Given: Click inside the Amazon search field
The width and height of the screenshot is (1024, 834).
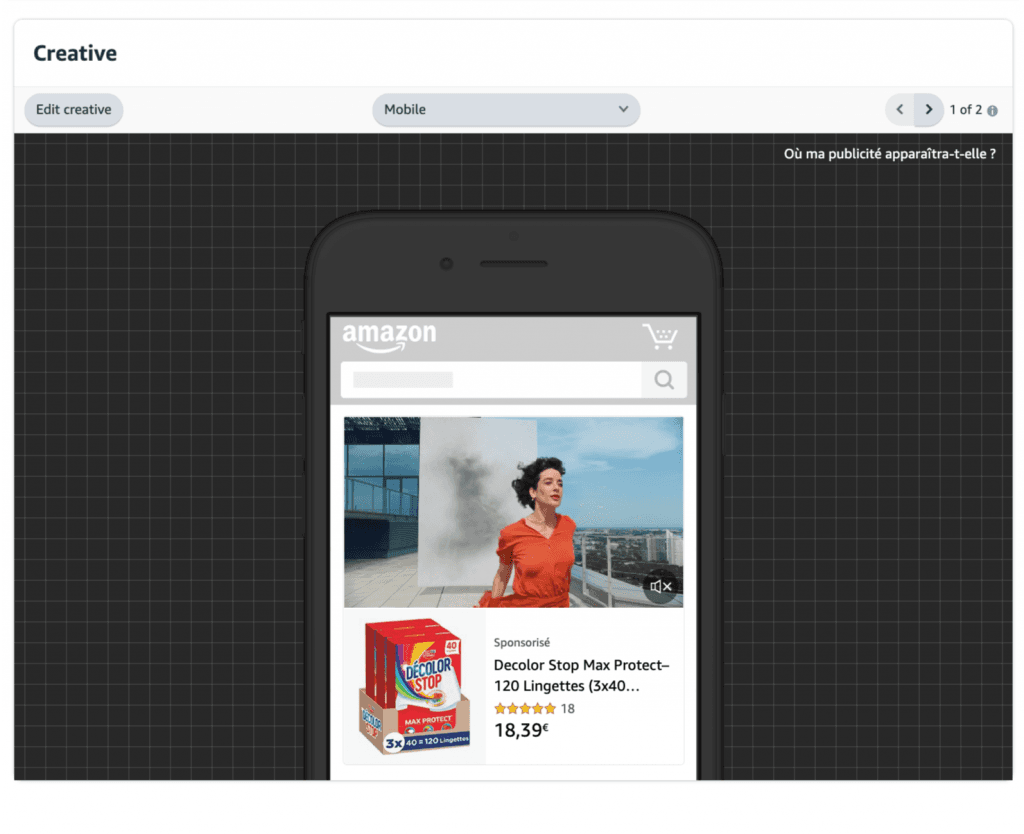Looking at the screenshot, I should point(490,380).
